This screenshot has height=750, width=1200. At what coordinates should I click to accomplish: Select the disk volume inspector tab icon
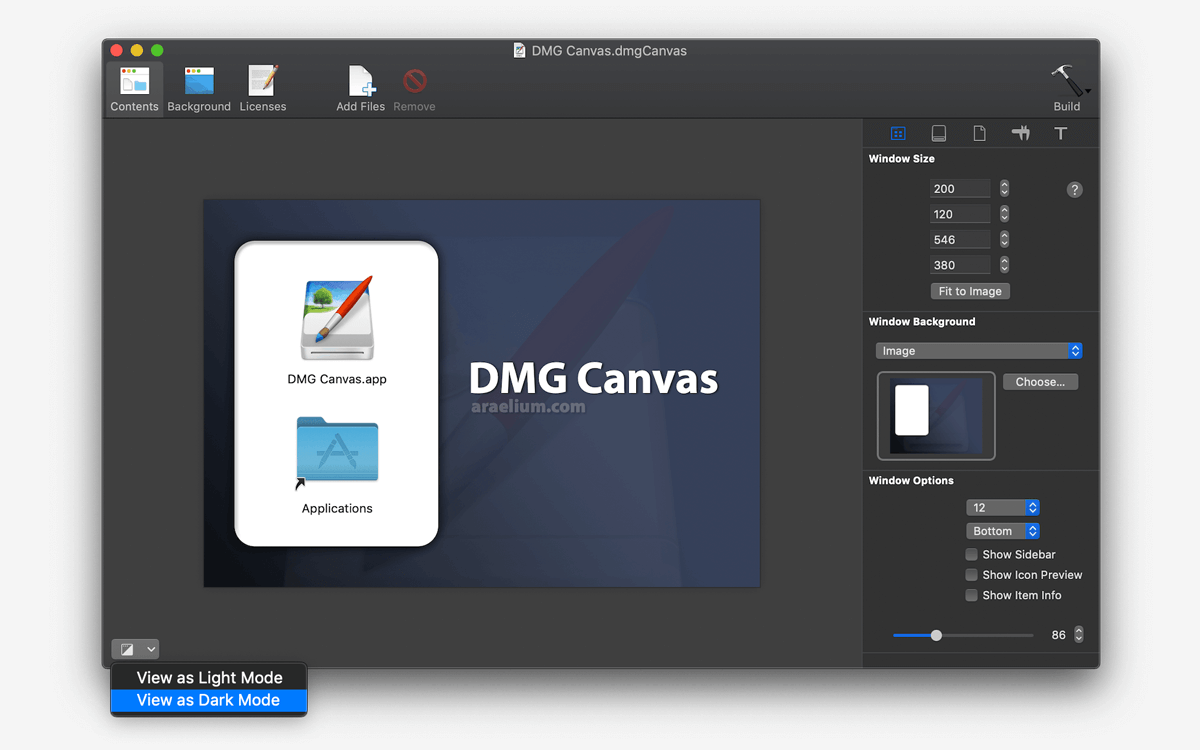click(939, 133)
